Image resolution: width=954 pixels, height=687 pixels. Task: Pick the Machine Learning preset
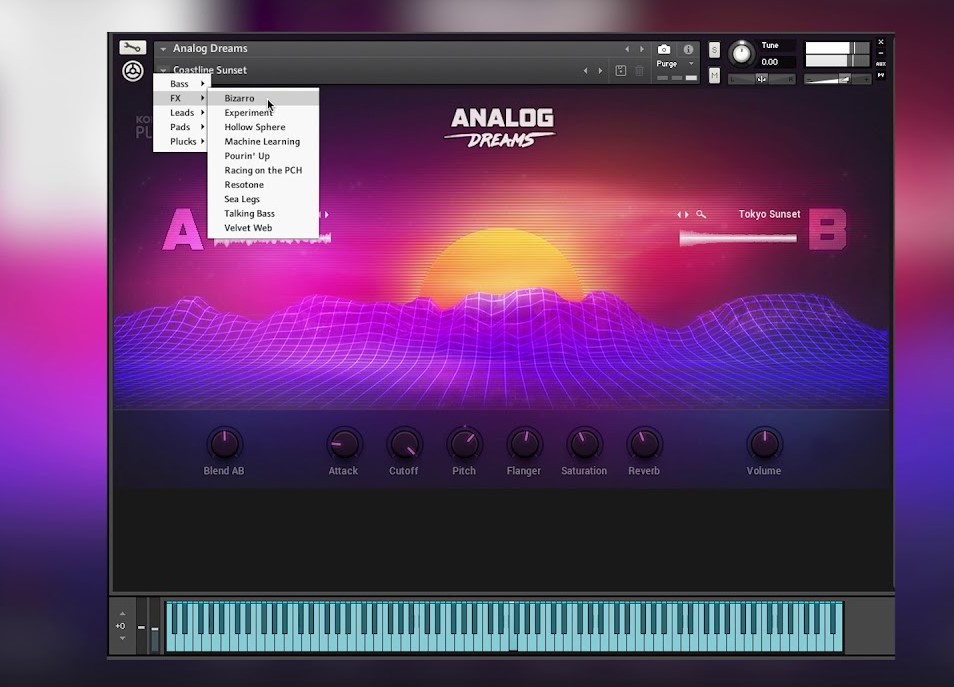coord(263,141)
